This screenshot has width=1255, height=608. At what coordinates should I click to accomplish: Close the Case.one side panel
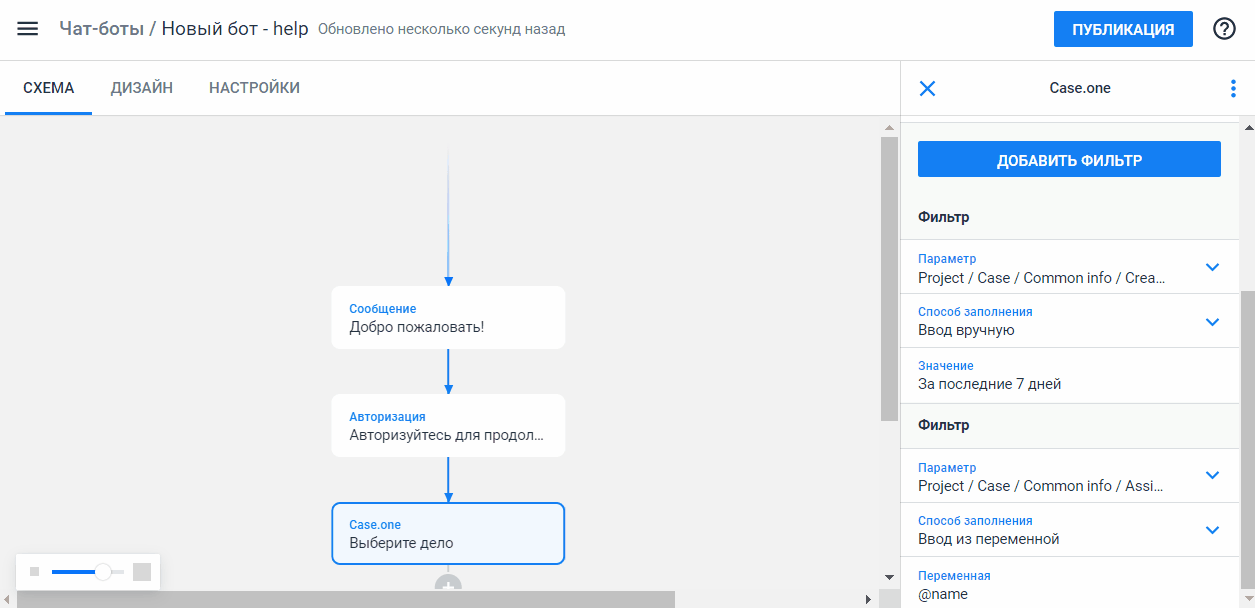[x=927, y=88]
